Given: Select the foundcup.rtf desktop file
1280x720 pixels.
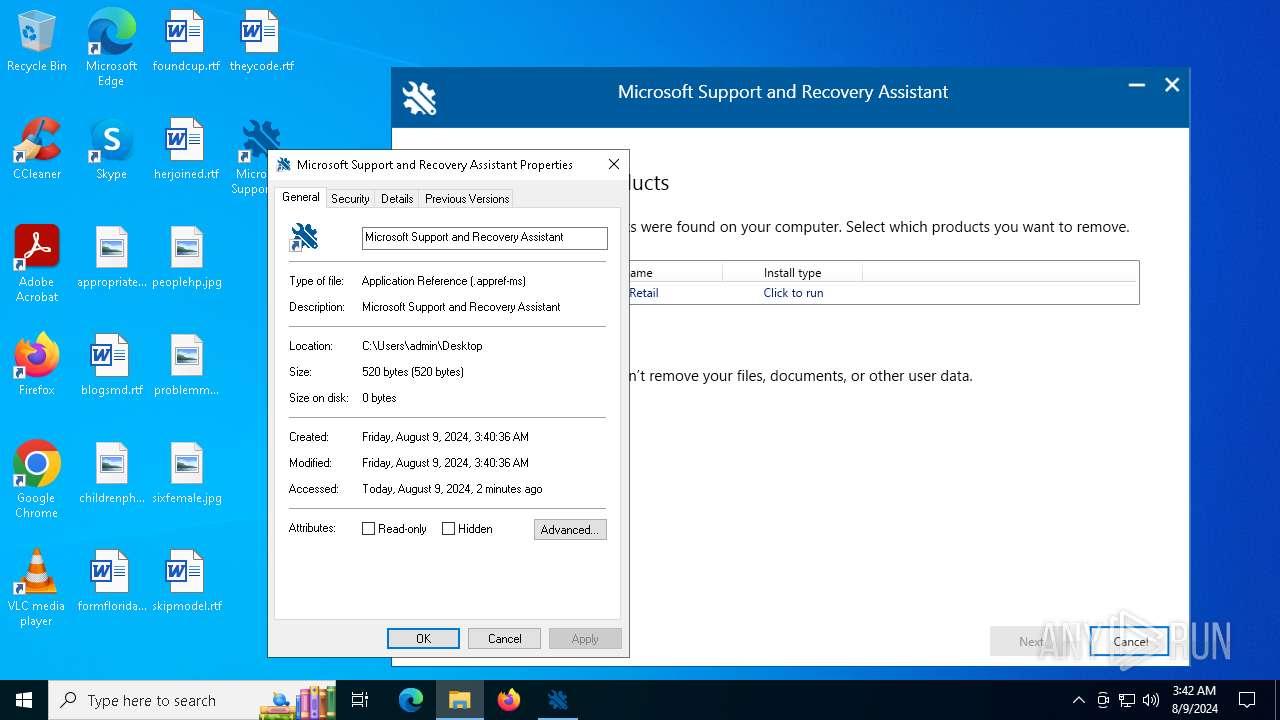Looking at the screenshot, I should click(x=186, y=42).
